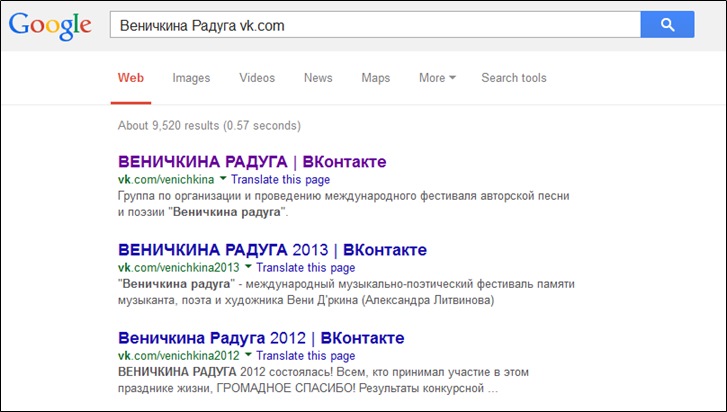Focus the search query input field

pyautogui.click(x=375, y=25)
